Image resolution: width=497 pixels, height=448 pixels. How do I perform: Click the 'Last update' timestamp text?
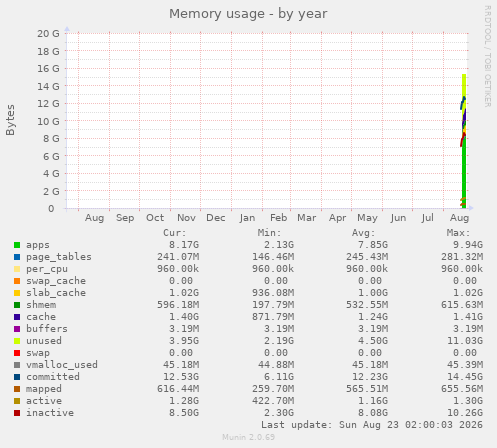pos(372,425)
